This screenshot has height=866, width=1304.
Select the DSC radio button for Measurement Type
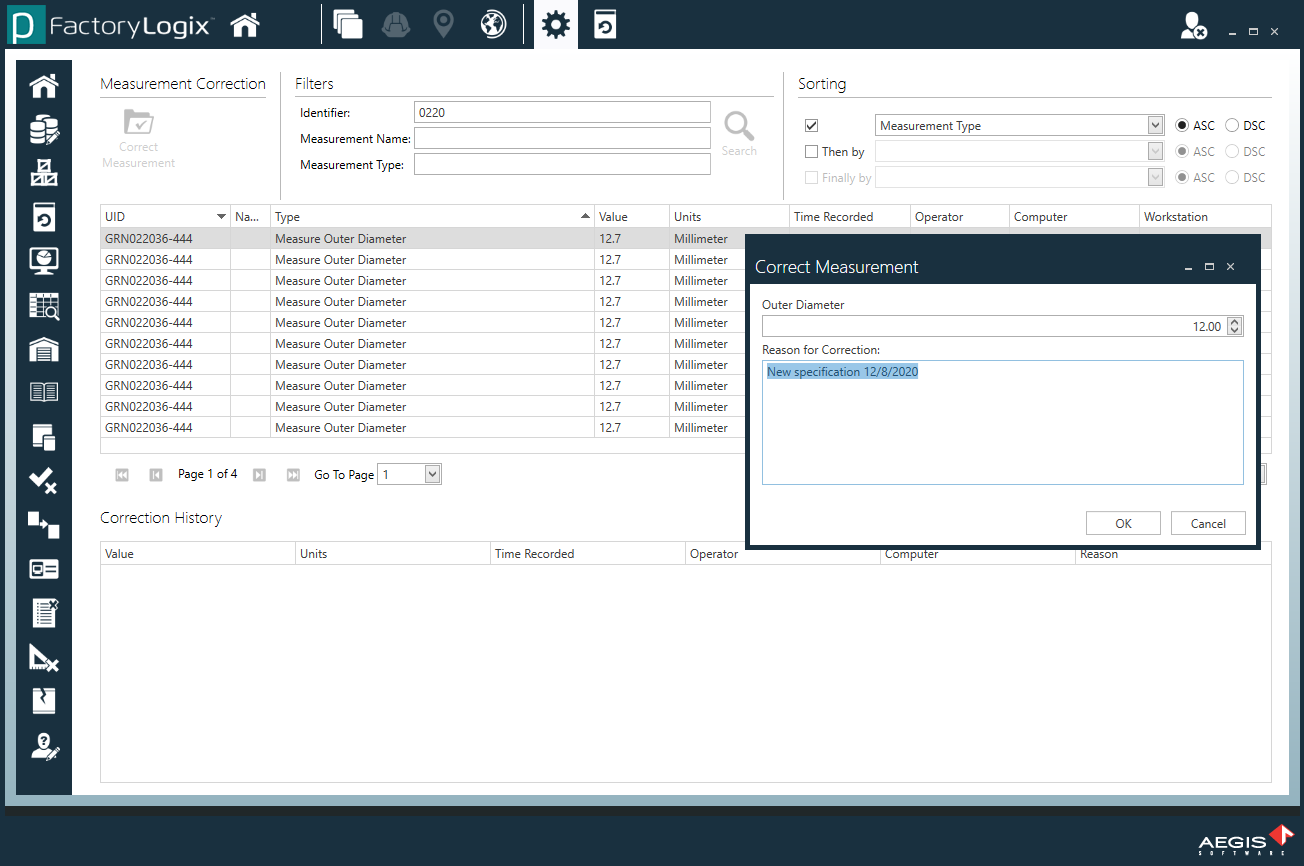pos(1232,126)
